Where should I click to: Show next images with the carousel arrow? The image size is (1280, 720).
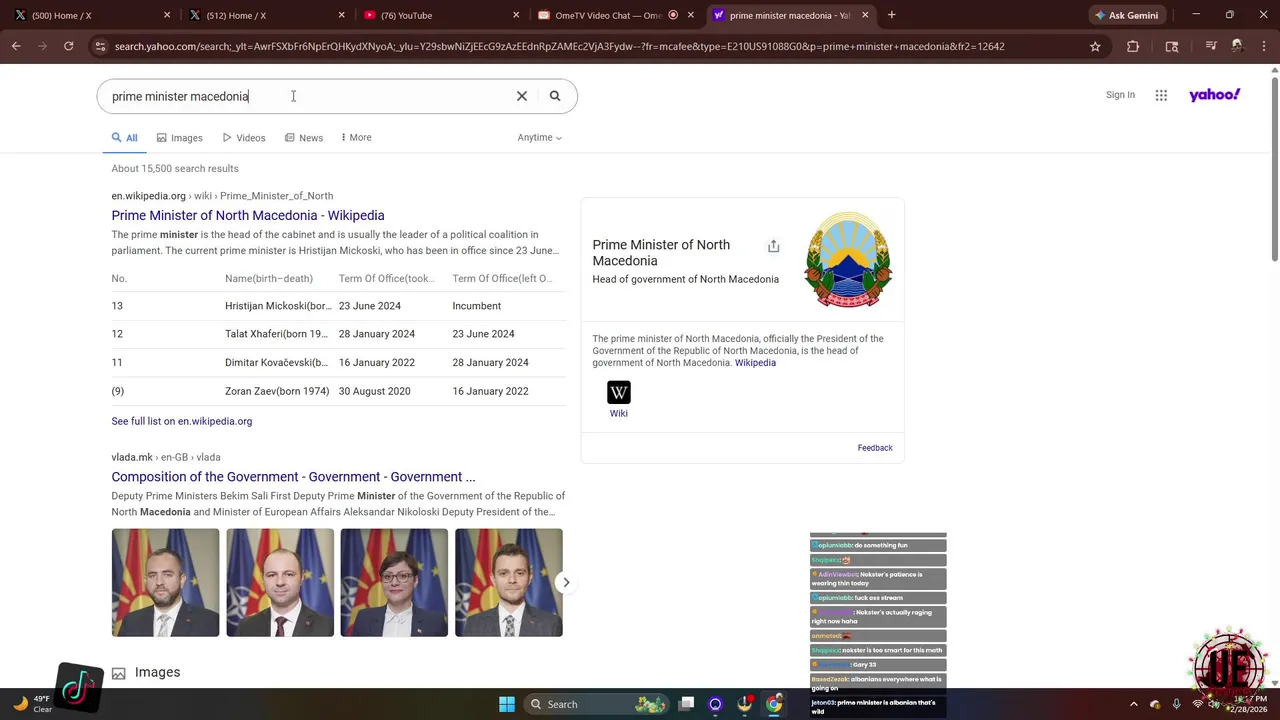click(x=566, y=582)
